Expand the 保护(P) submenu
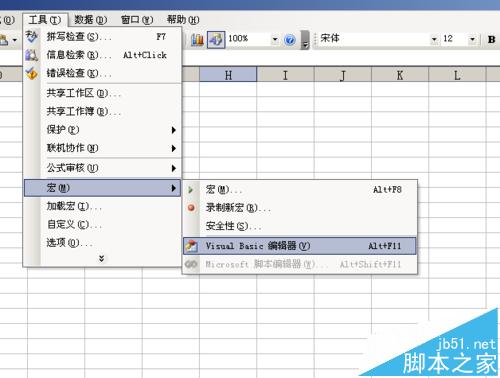The image size is (500, 378). 103,130
